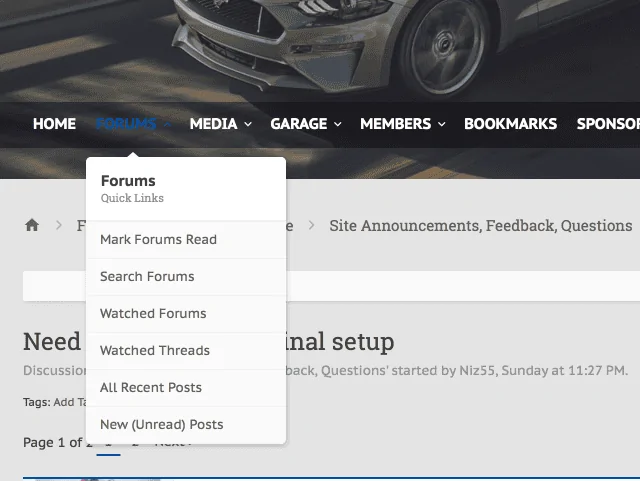
Task: Open Watched Forums quick link
Action: coord(186,314)
